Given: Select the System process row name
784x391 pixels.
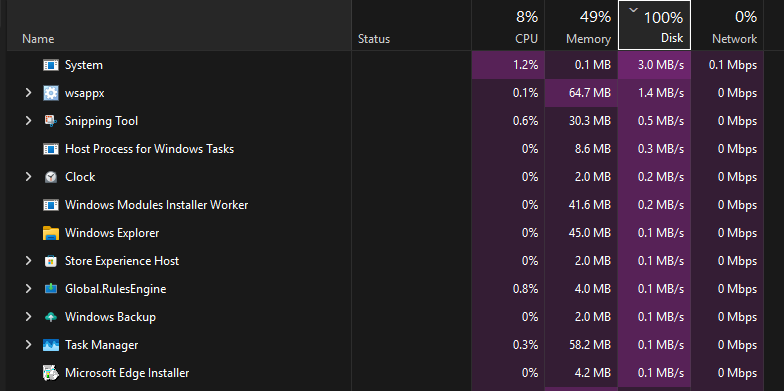Looking at the screenshot, I should [84, 65].
